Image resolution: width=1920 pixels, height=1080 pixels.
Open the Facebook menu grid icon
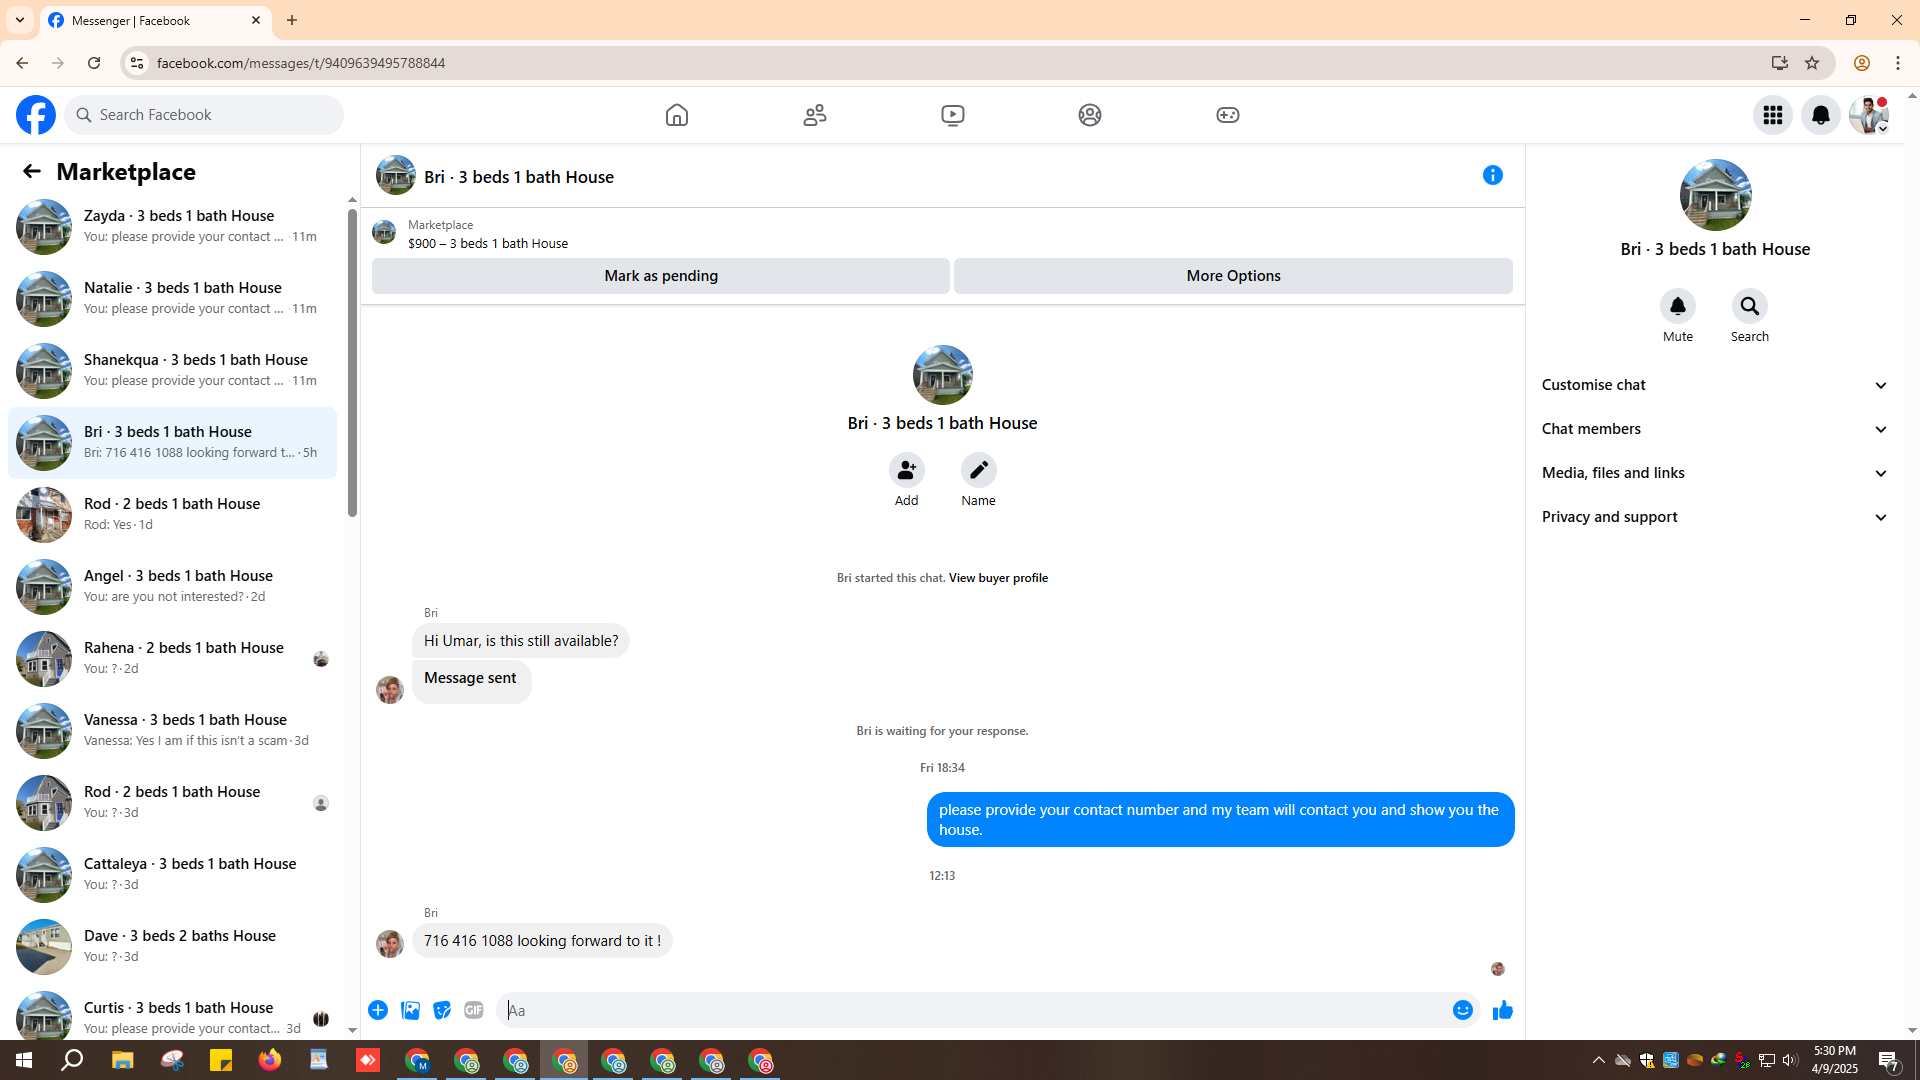[x=1773, y=115]
